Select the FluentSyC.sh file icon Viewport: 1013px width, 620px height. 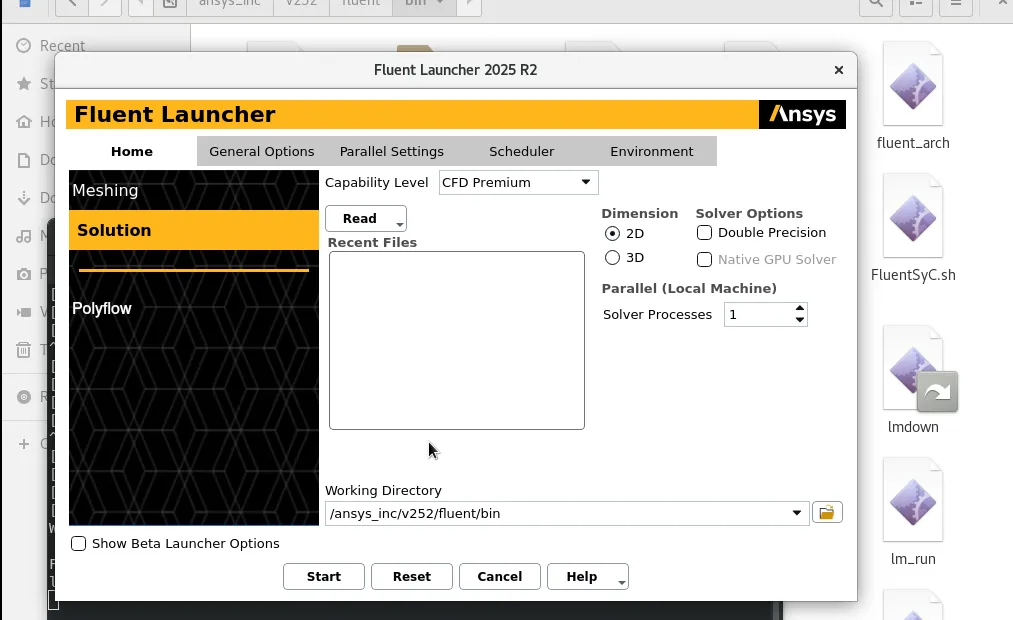913,216
